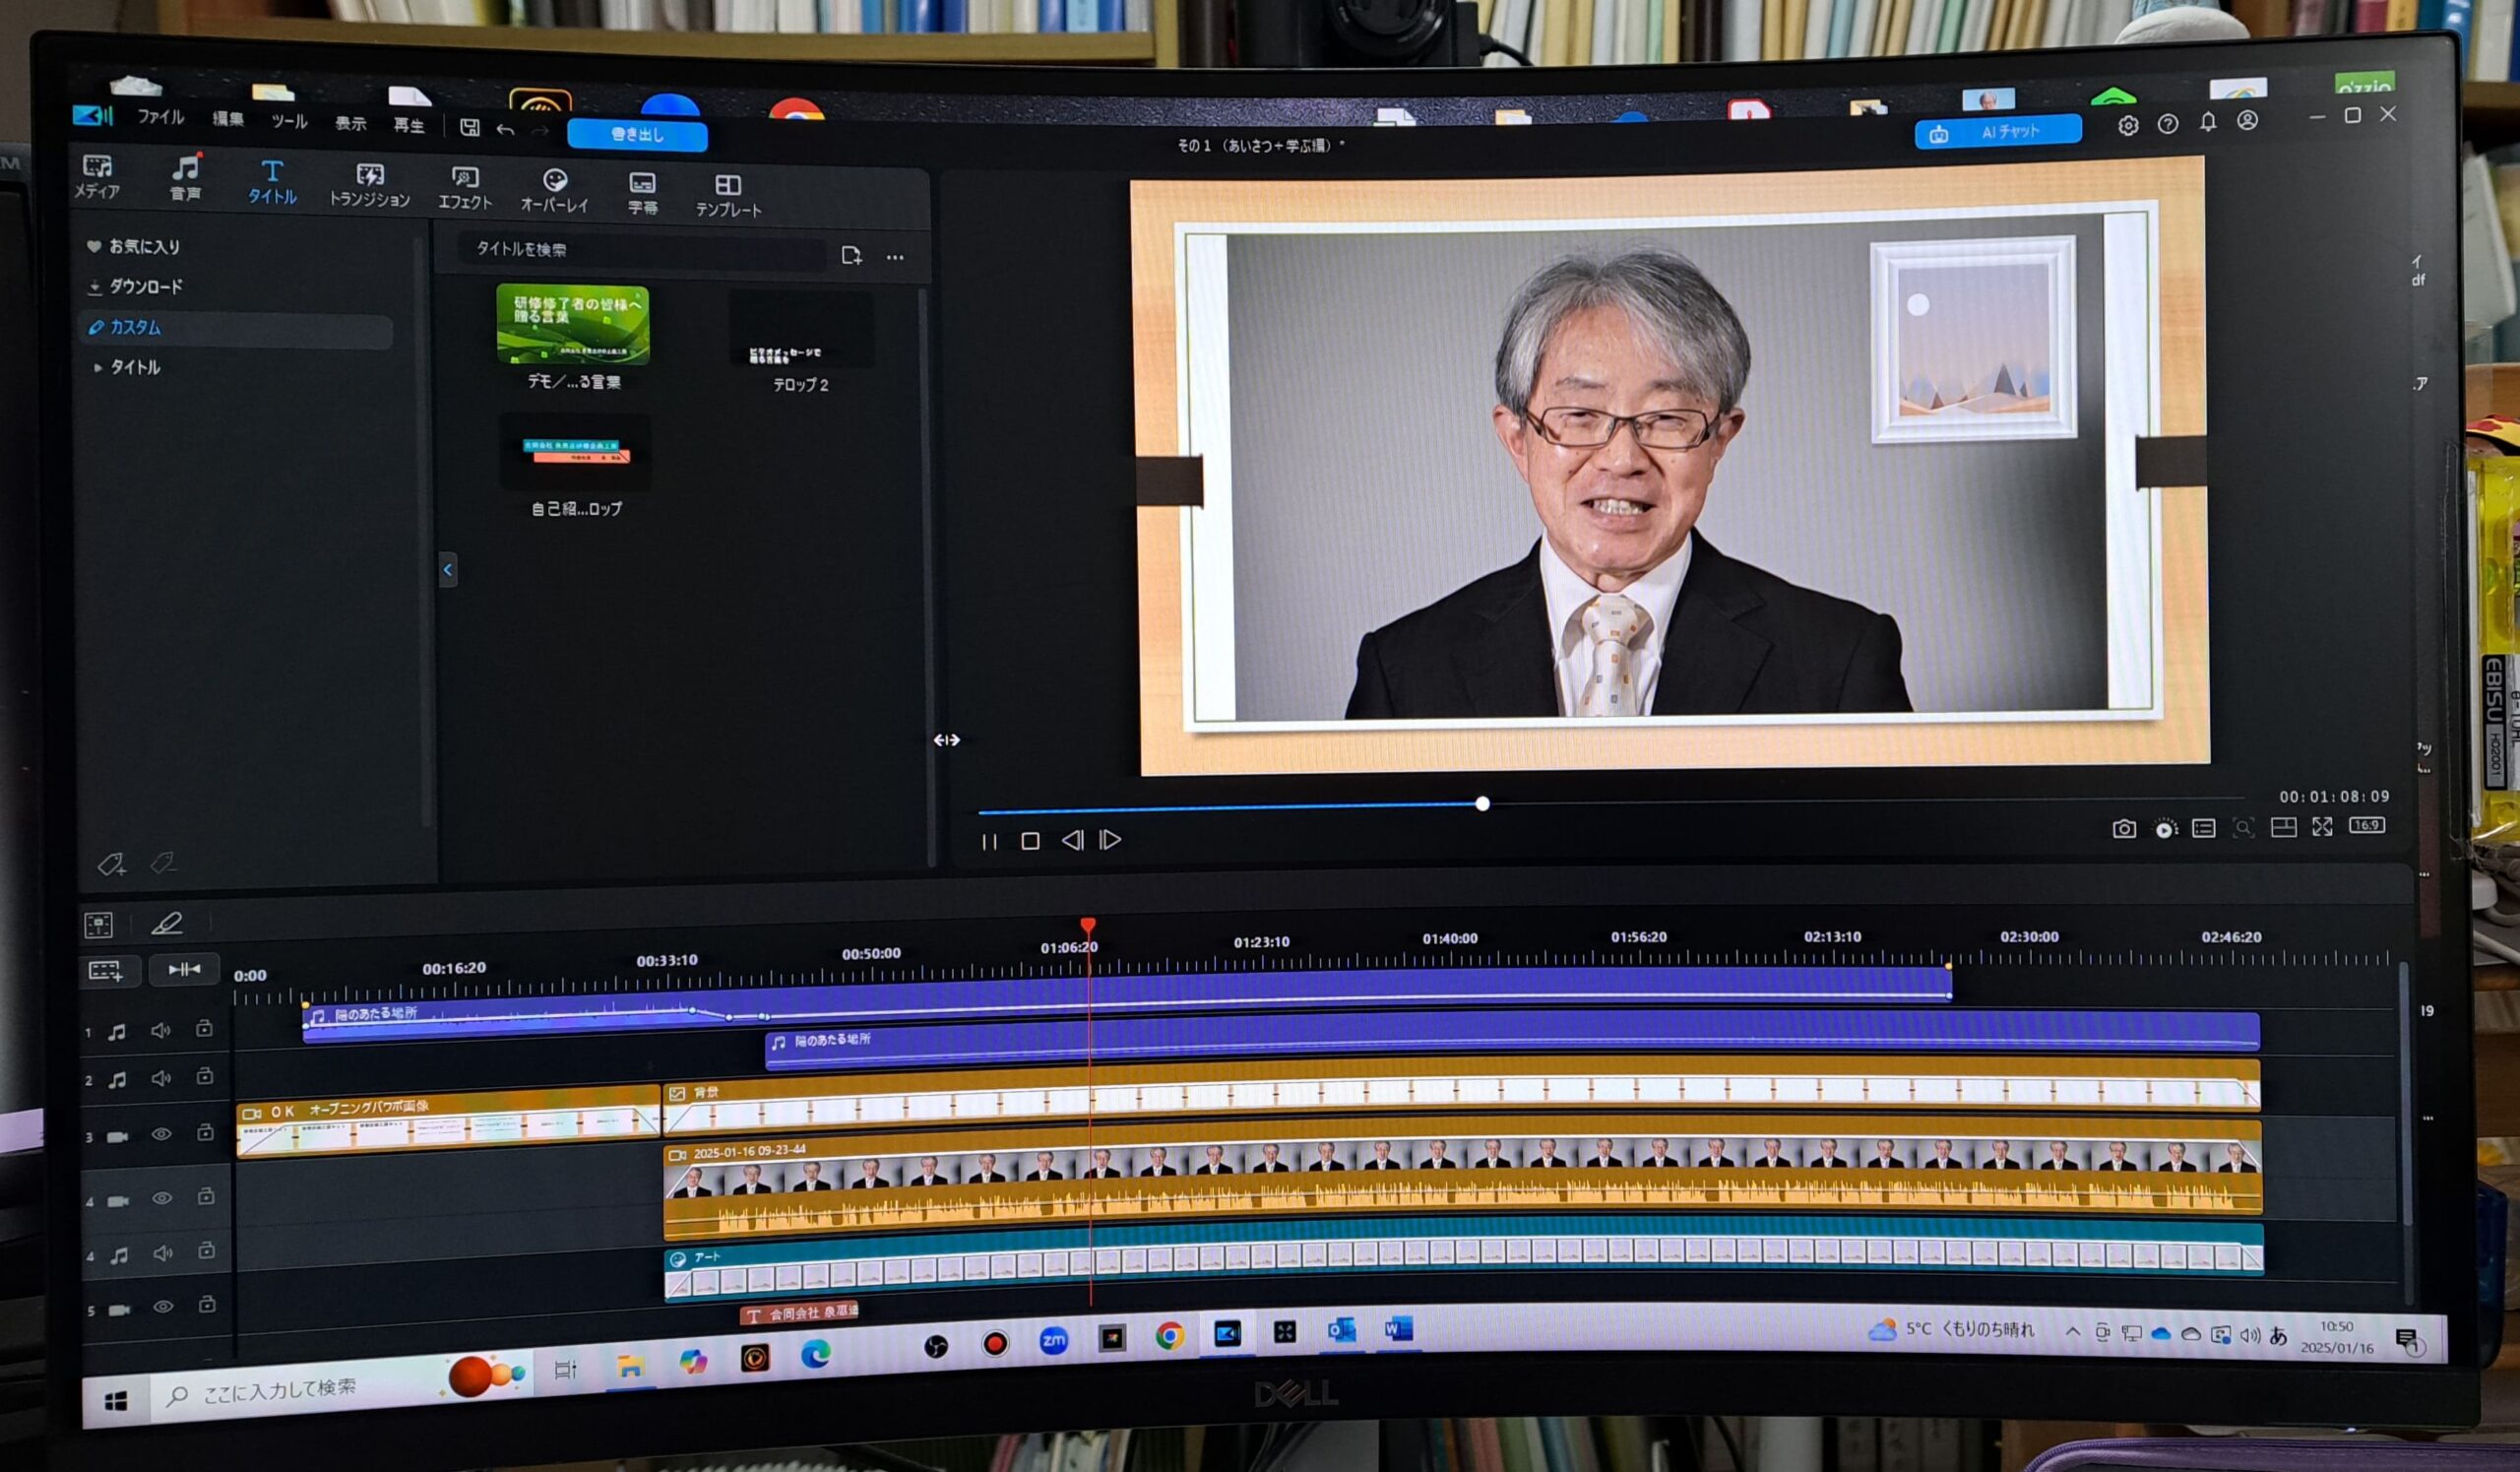Open the テンプレート template room
The width and height of the screenshot is (2520, 1472).
pyautogui.click(x=728, y=196)
